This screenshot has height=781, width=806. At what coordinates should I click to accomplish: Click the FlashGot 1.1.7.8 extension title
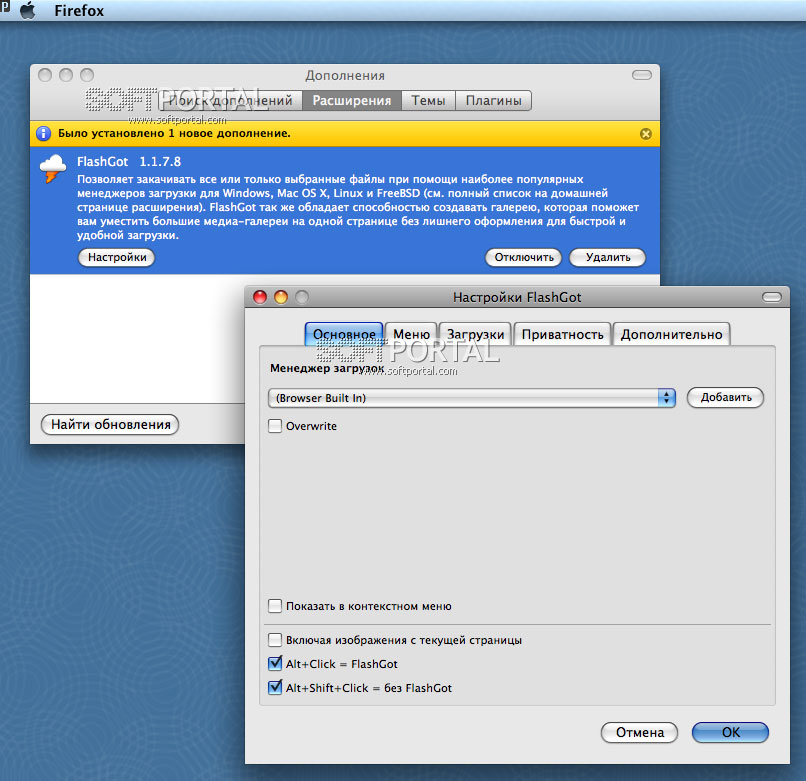[129, 161]
